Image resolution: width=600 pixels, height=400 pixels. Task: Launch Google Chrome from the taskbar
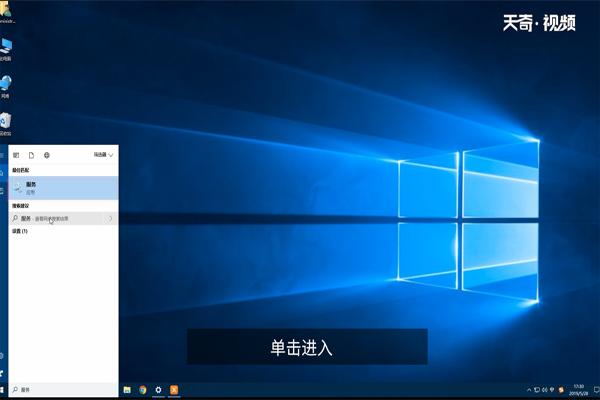tap(143, 390)
